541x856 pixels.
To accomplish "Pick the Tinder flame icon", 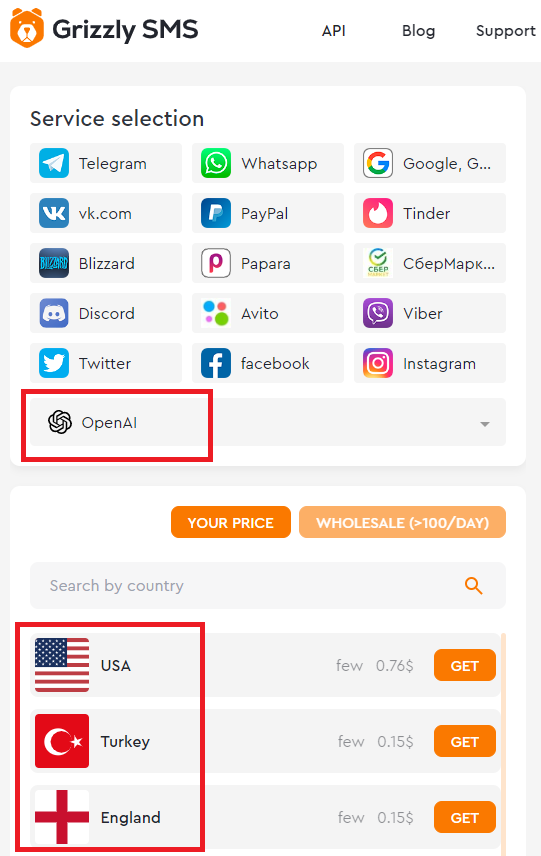I will coord(378,213).
